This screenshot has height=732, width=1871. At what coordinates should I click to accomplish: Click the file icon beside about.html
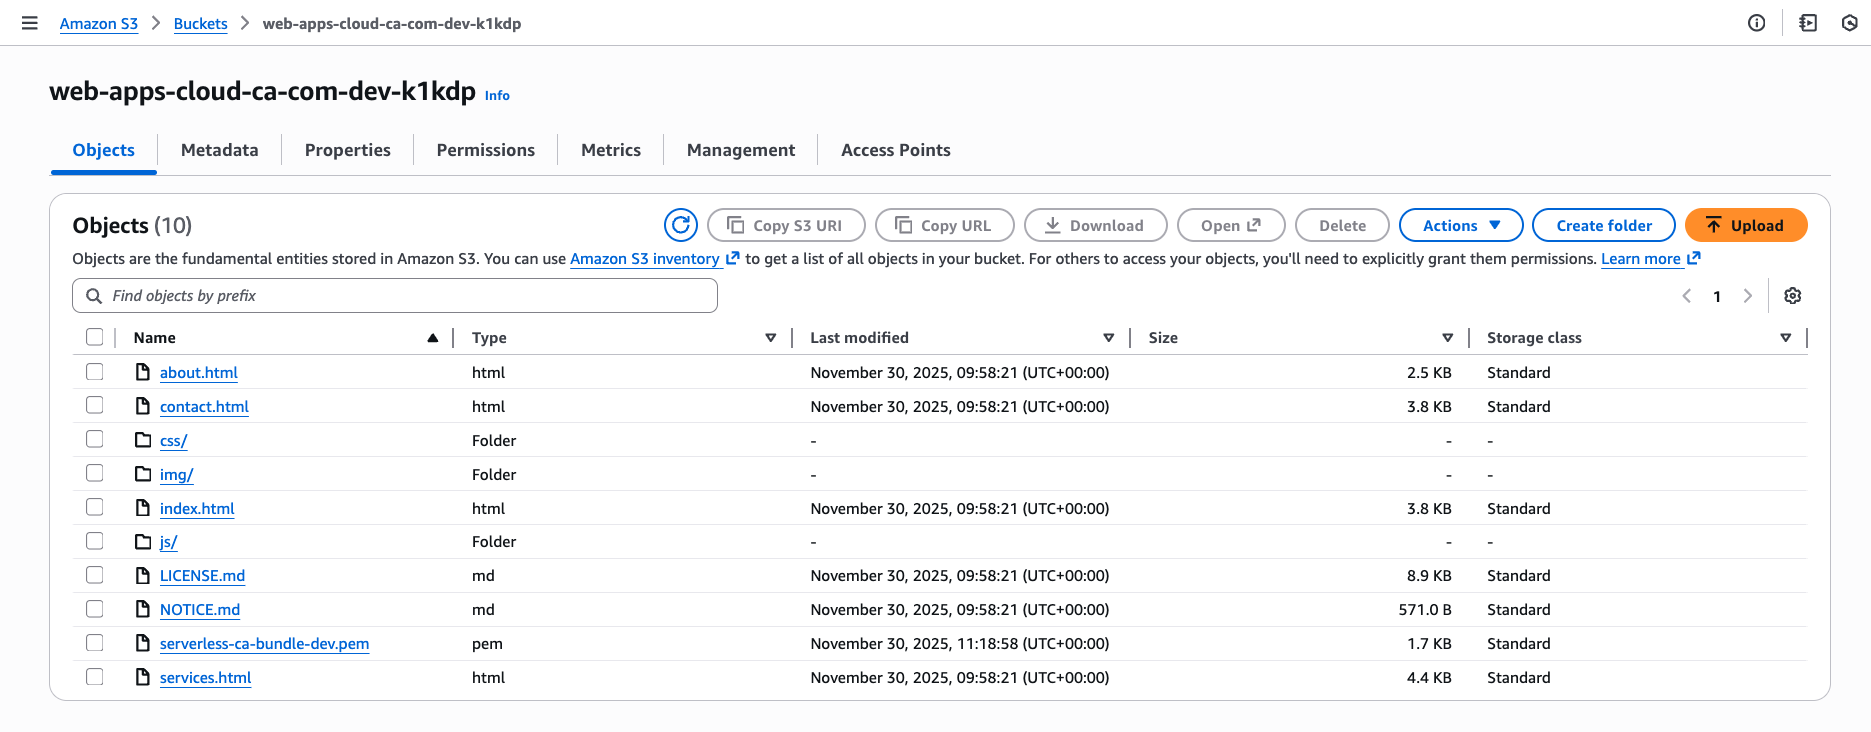143,372
